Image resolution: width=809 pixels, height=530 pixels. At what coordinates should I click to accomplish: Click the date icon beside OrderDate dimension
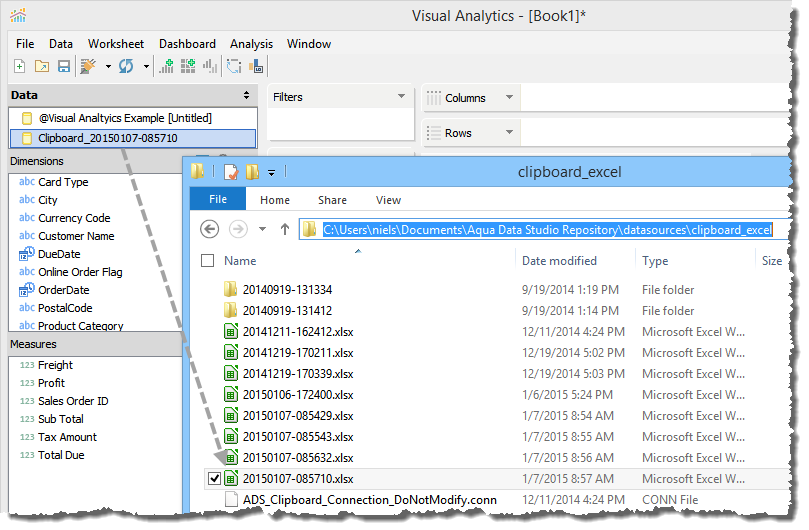pyautogui.click(x=26, y=290)
